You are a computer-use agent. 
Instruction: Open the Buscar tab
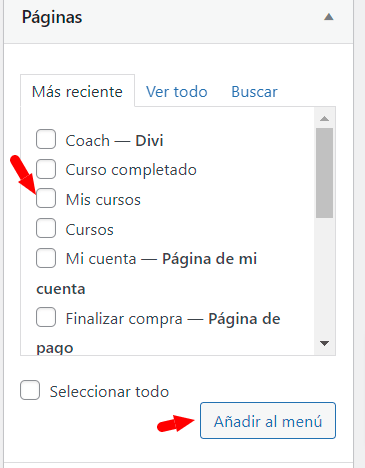point(254,92)
